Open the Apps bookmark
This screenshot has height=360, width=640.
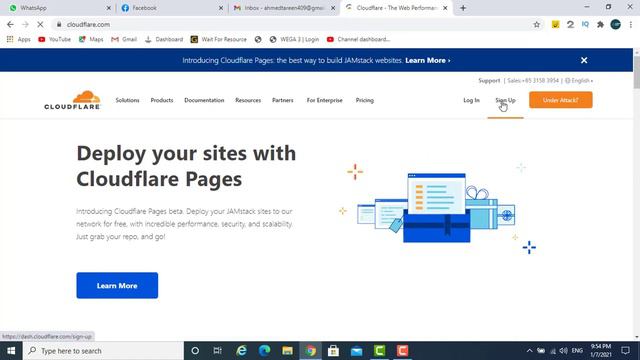click(18, 40)
